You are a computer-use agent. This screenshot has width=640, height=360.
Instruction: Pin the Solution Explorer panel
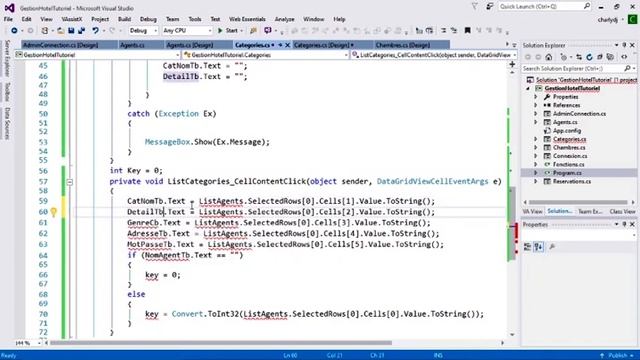pyautogui.click(x=624, y=45)
